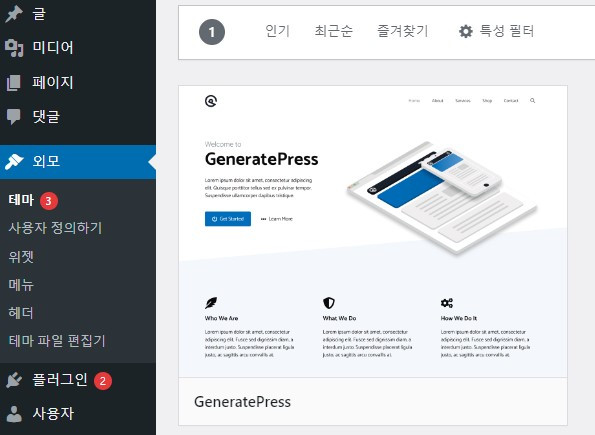This screenshot has width=595, height=435.
Task: Click the 댓글 comment bubble icon
Action: click(14, 117)
